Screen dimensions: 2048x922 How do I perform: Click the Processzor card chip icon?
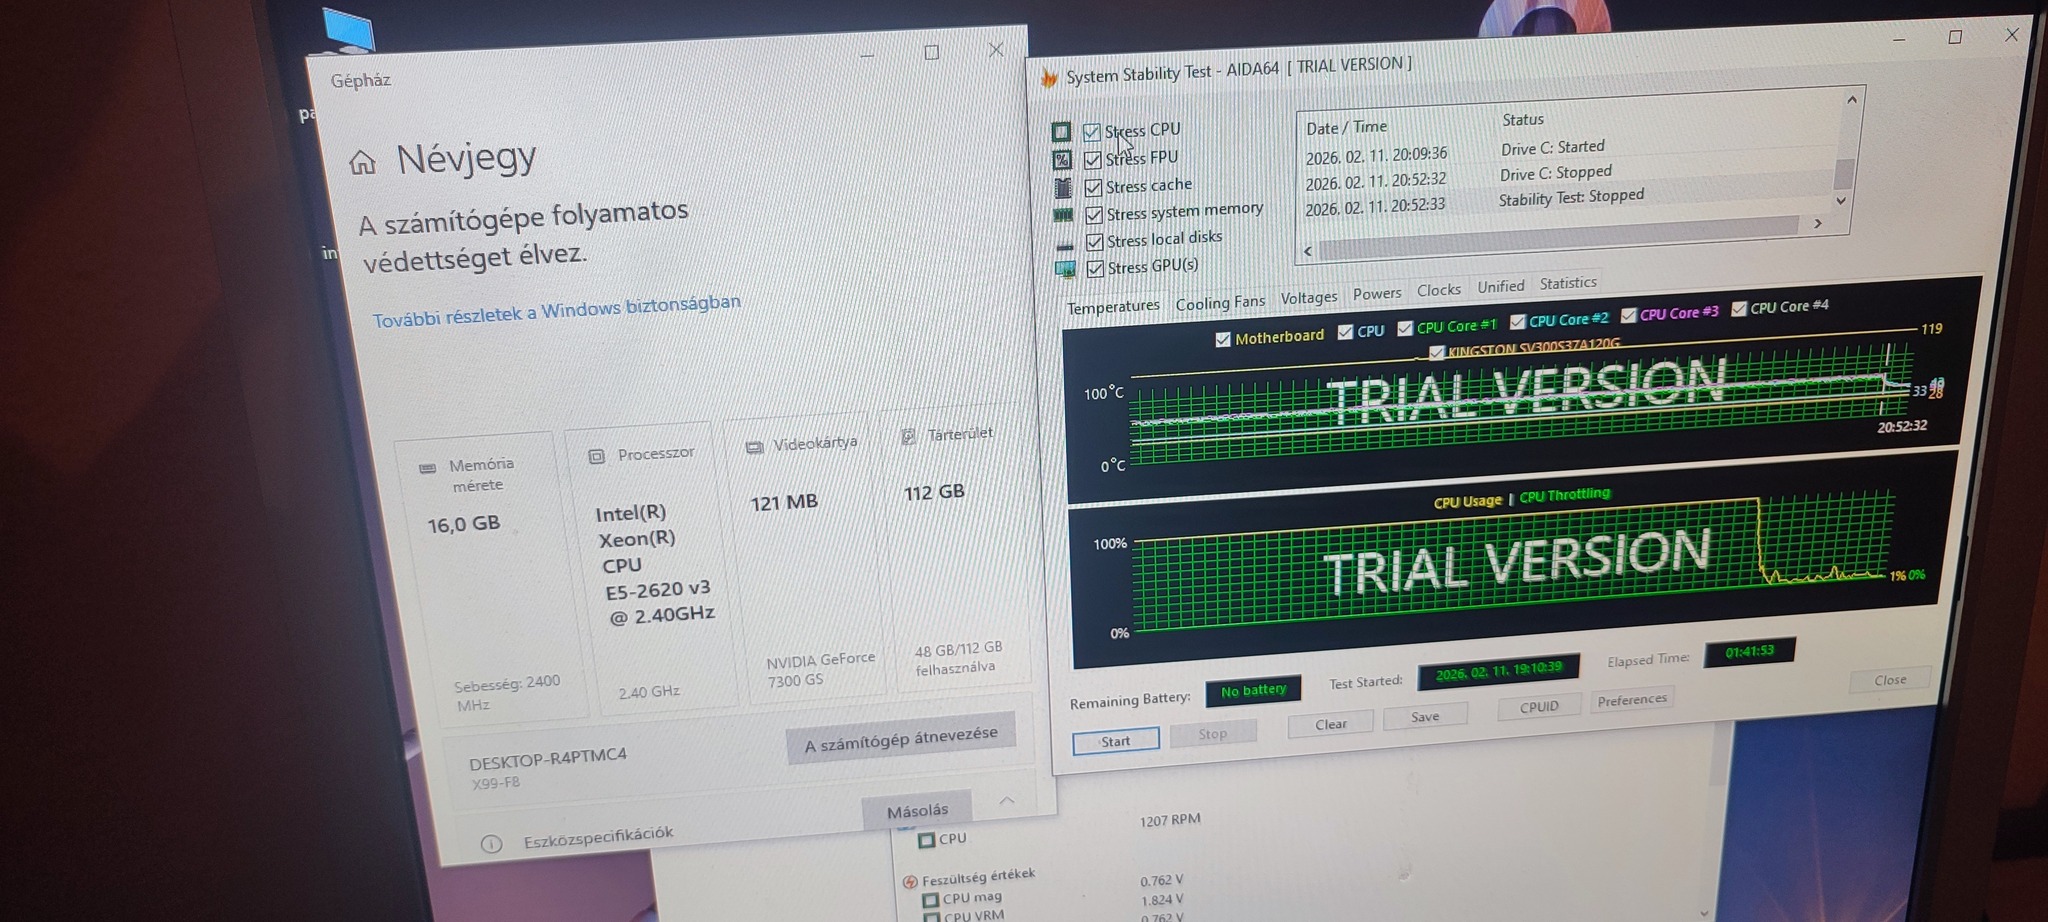pos(597,456)
